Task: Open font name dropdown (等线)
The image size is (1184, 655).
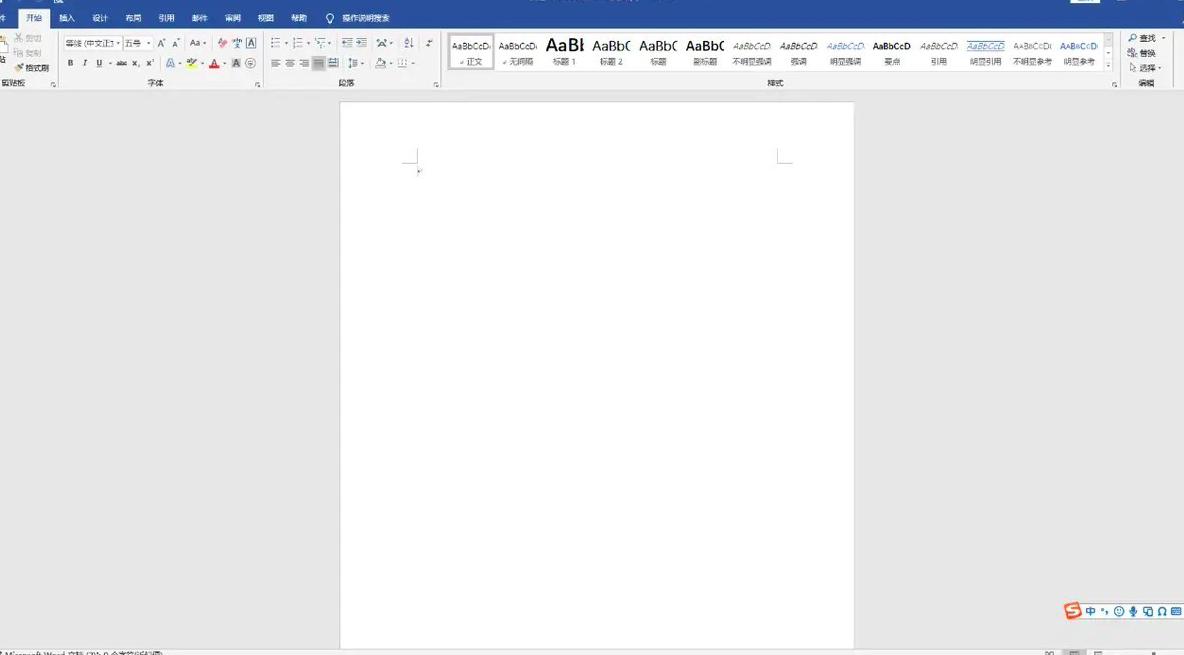Action: point(119,43)
